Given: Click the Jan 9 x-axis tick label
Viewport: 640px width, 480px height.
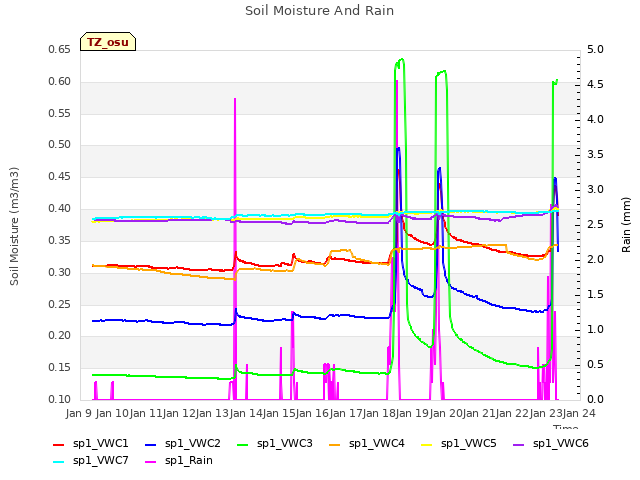Looking at the screenshot, I should [x=78, y=413].
